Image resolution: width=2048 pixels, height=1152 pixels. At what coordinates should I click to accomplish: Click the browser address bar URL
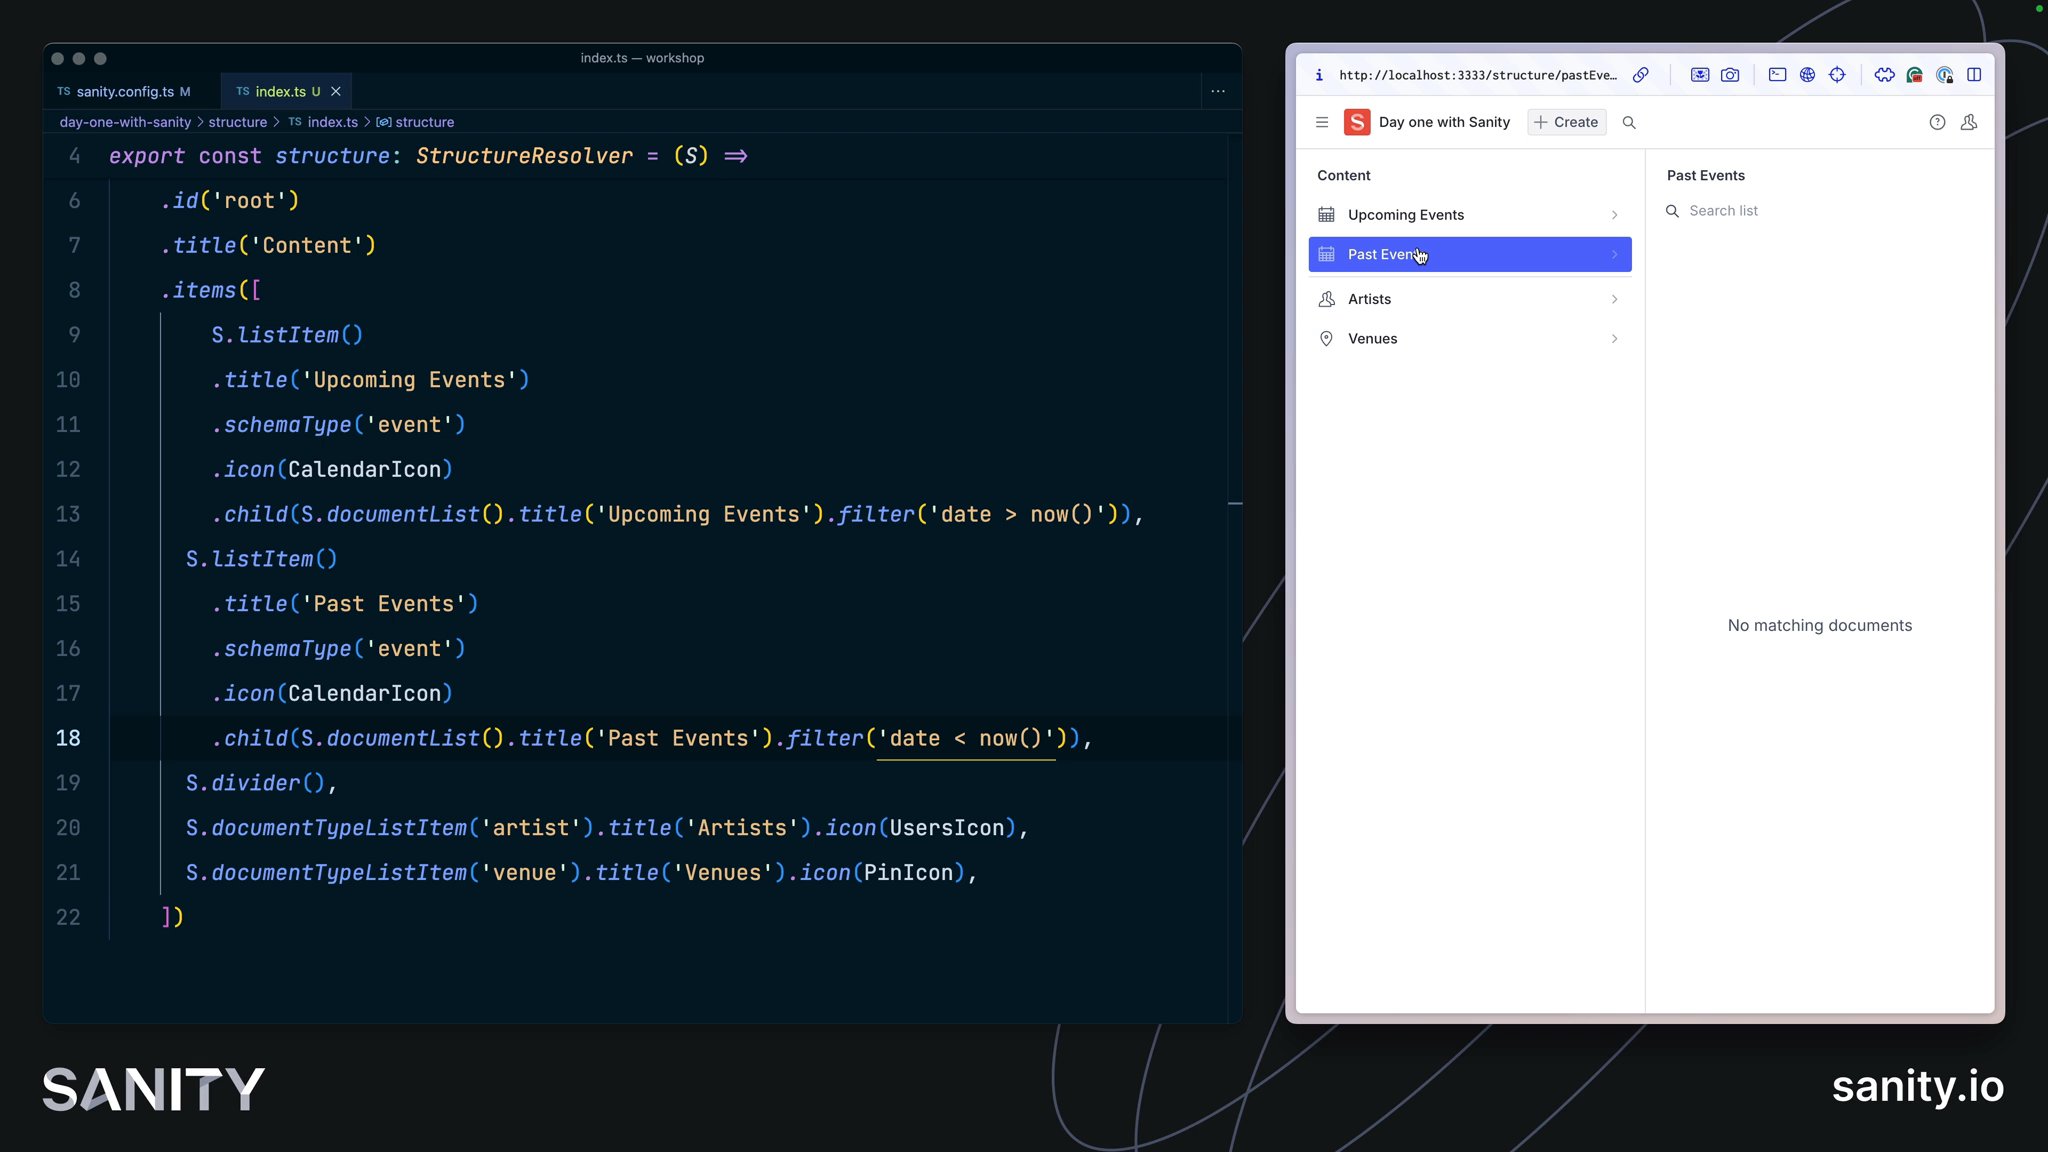(1478, 75)
